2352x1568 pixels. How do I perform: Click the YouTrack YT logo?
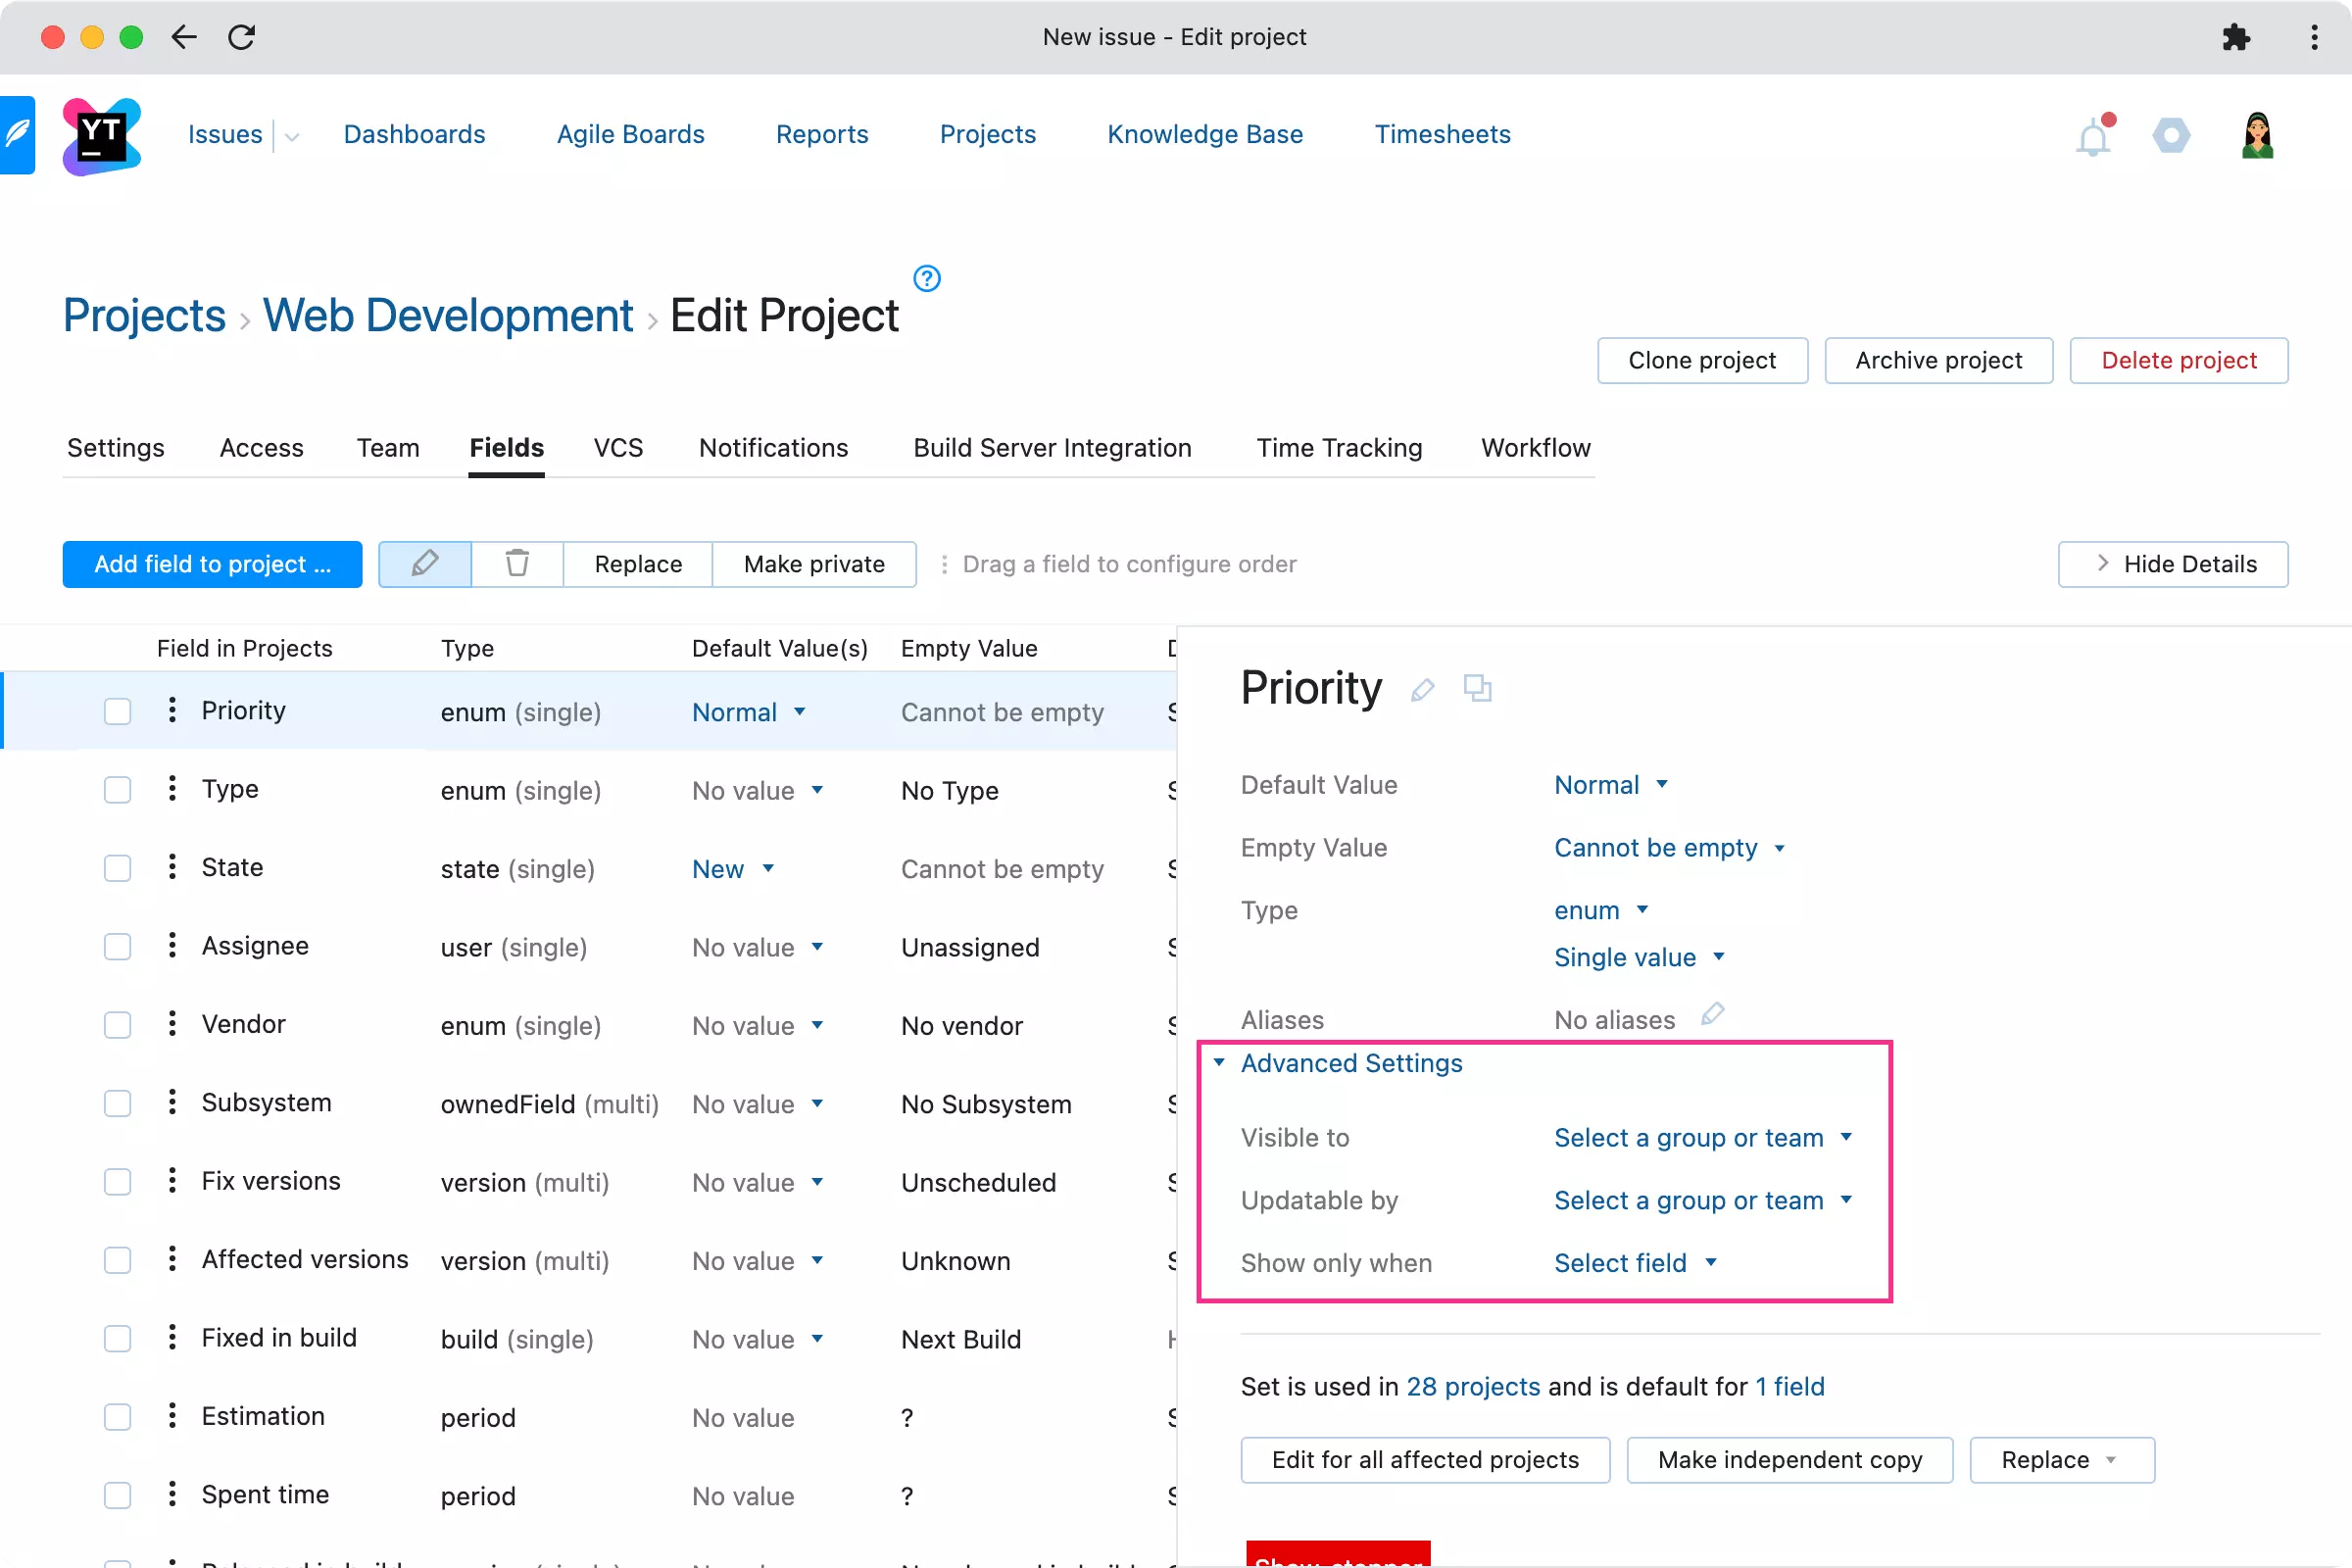[x=101, y=136]
